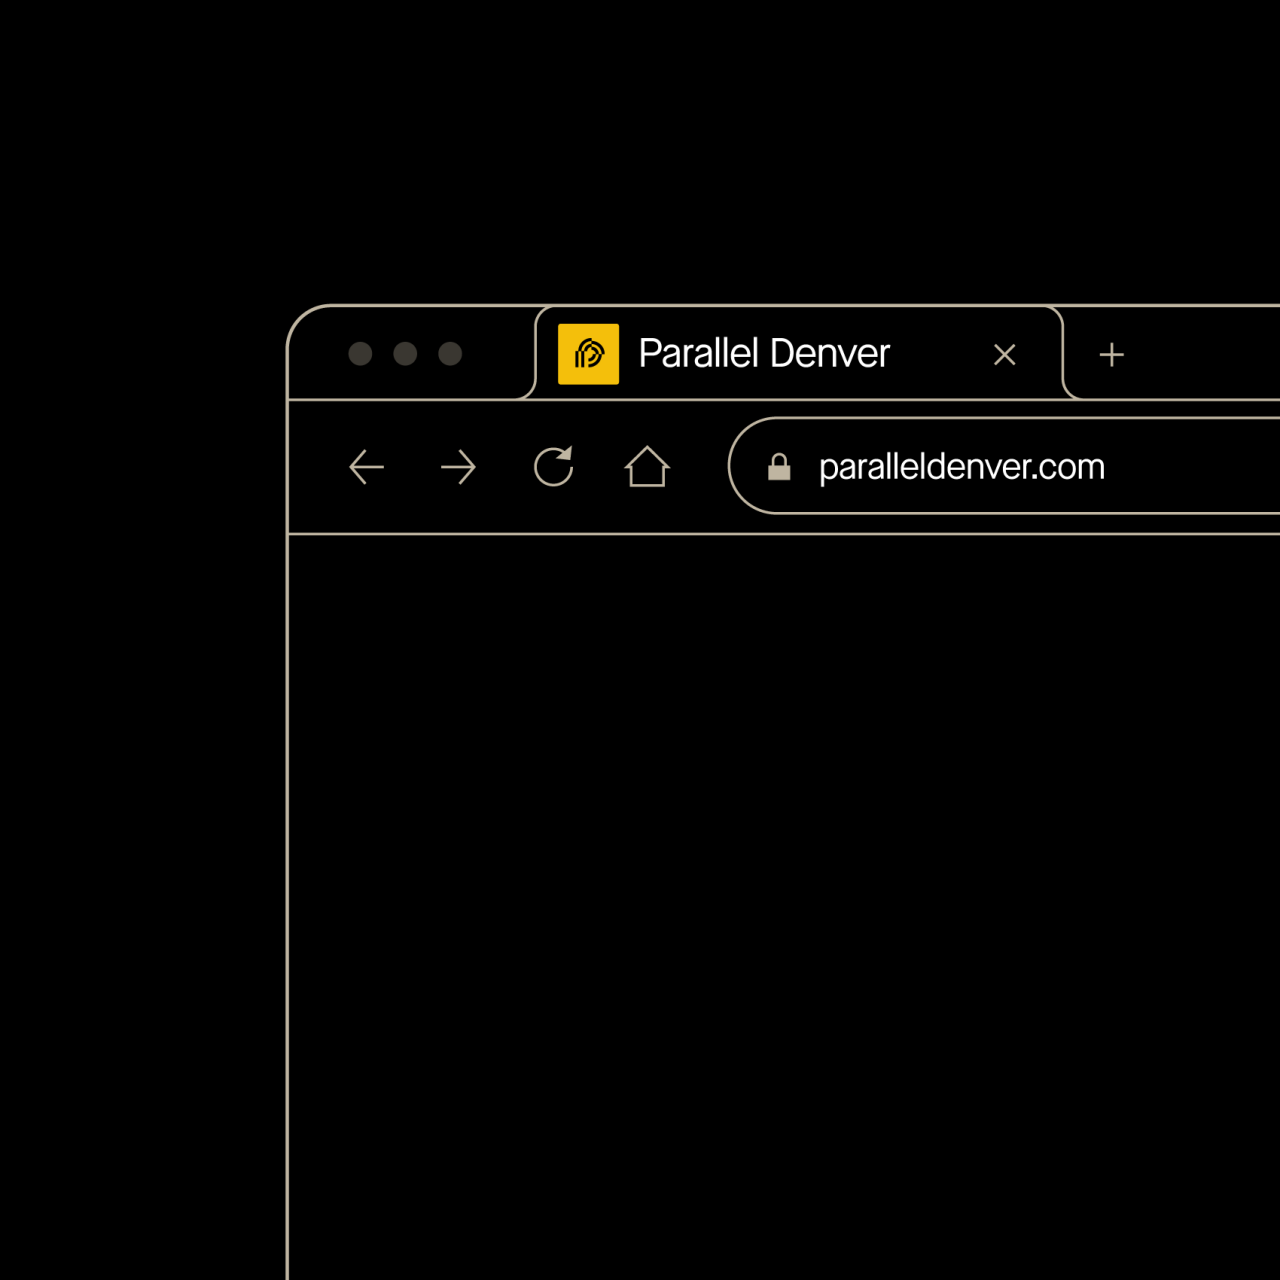This screenshot has width=1280, height=1280.
Task: Click the middle window control dot
Action: pyautogui.click(x=405, y=354)
